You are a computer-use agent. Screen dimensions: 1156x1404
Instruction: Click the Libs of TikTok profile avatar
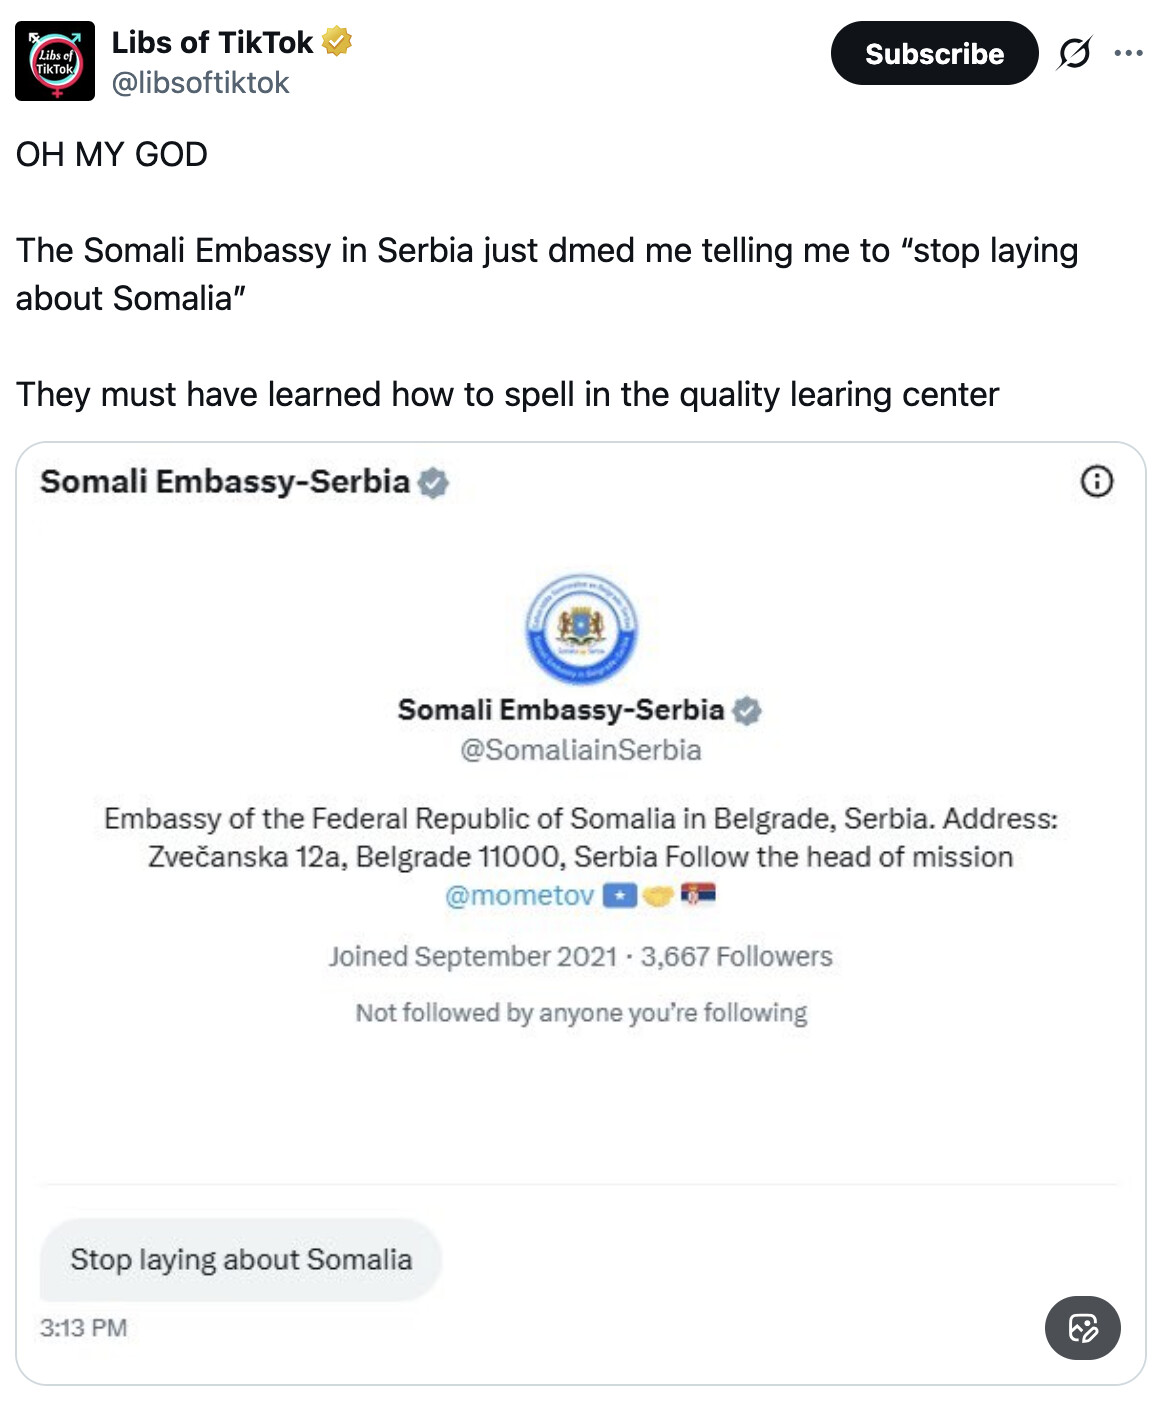[55, 61]
